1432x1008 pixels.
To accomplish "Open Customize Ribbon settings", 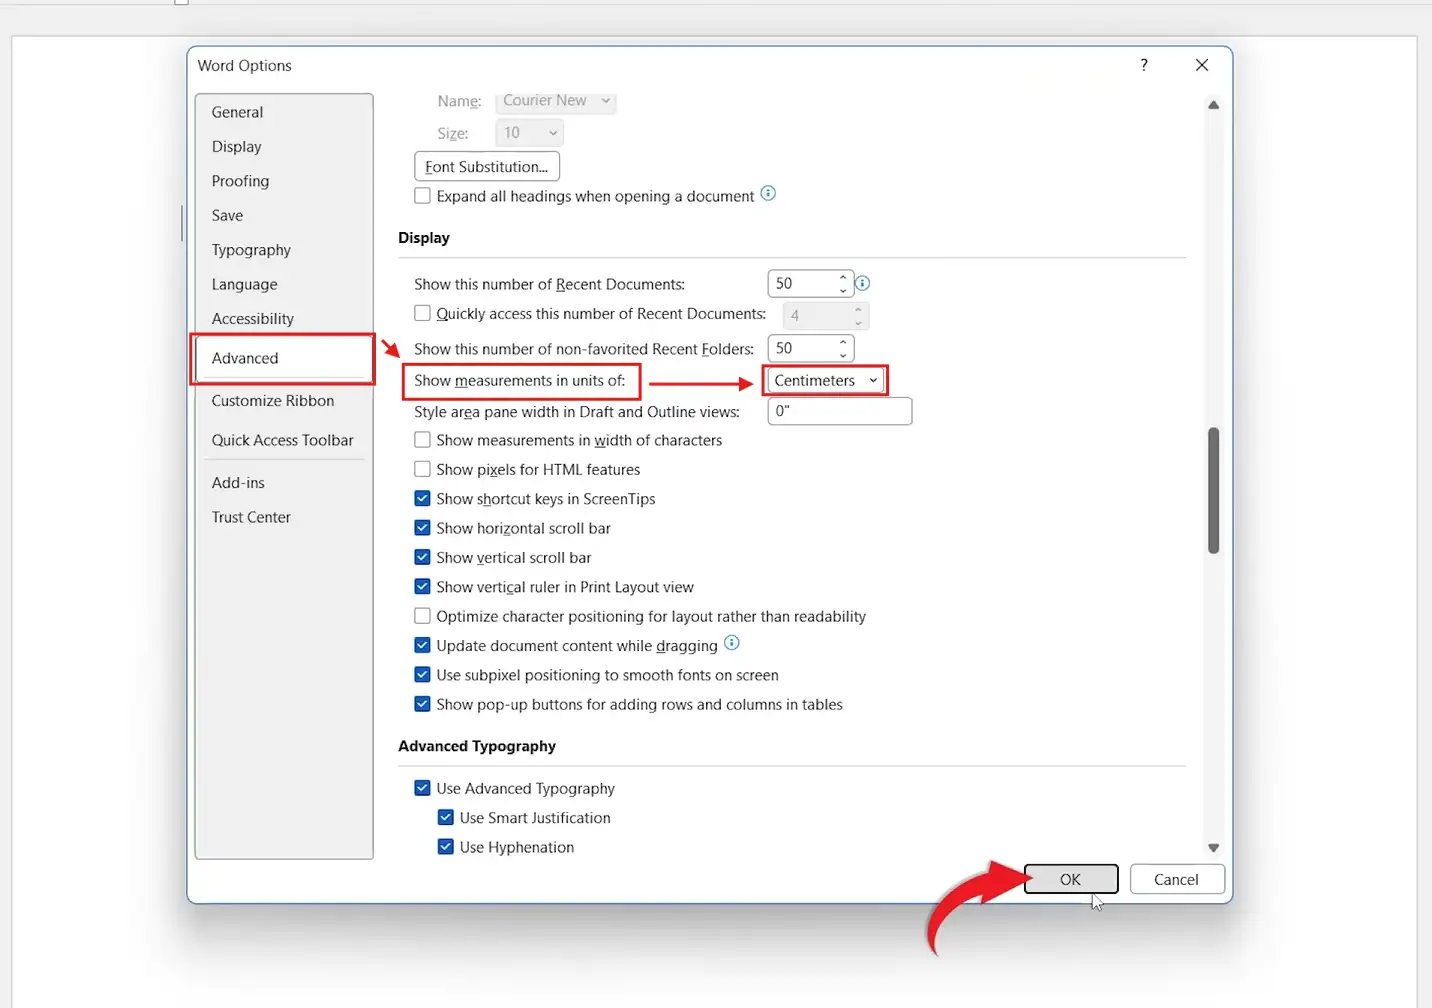I will [284, 401].
